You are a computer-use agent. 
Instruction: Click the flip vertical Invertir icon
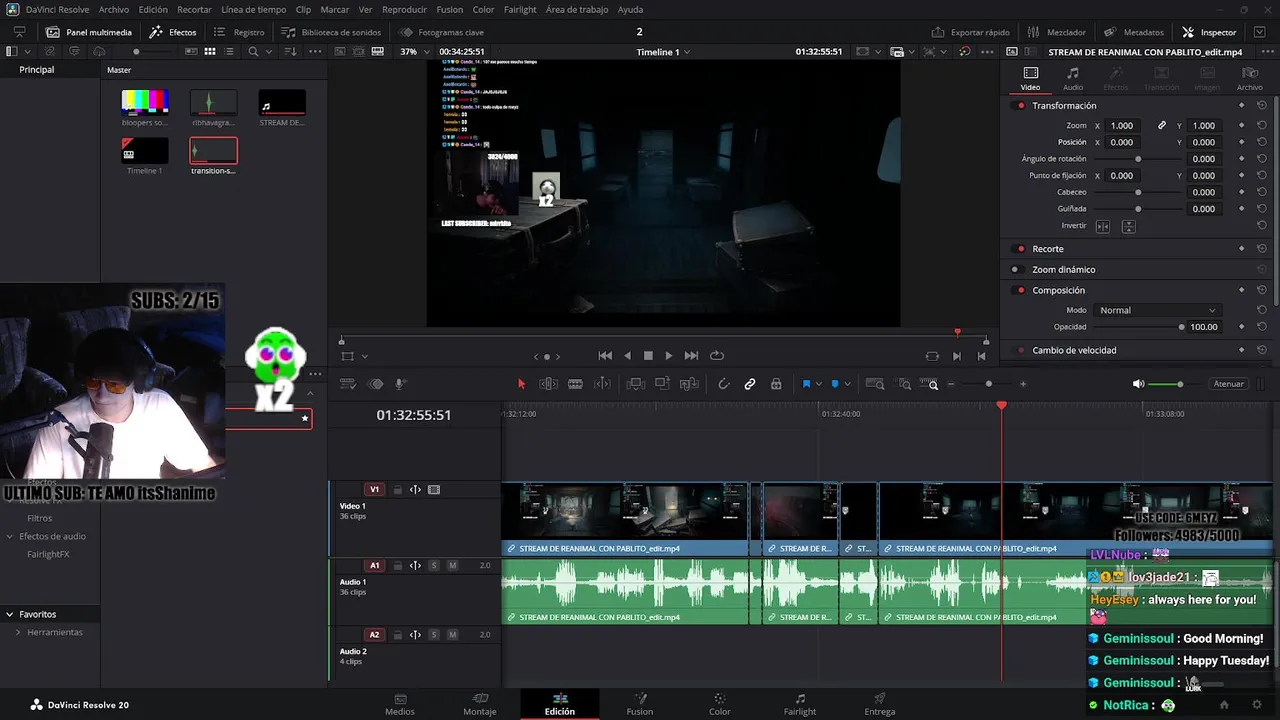(x=1128, y=227)
